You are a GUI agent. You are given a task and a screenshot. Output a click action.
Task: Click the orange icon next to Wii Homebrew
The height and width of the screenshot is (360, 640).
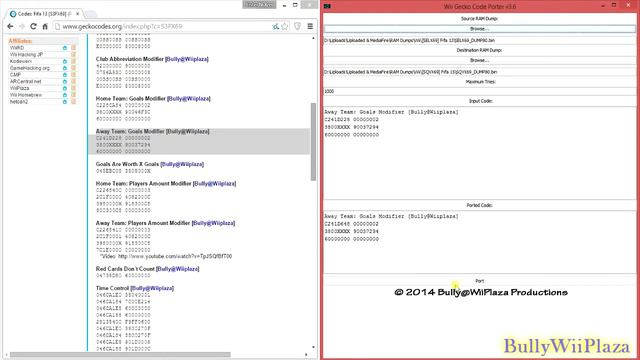tap(73, 95)
